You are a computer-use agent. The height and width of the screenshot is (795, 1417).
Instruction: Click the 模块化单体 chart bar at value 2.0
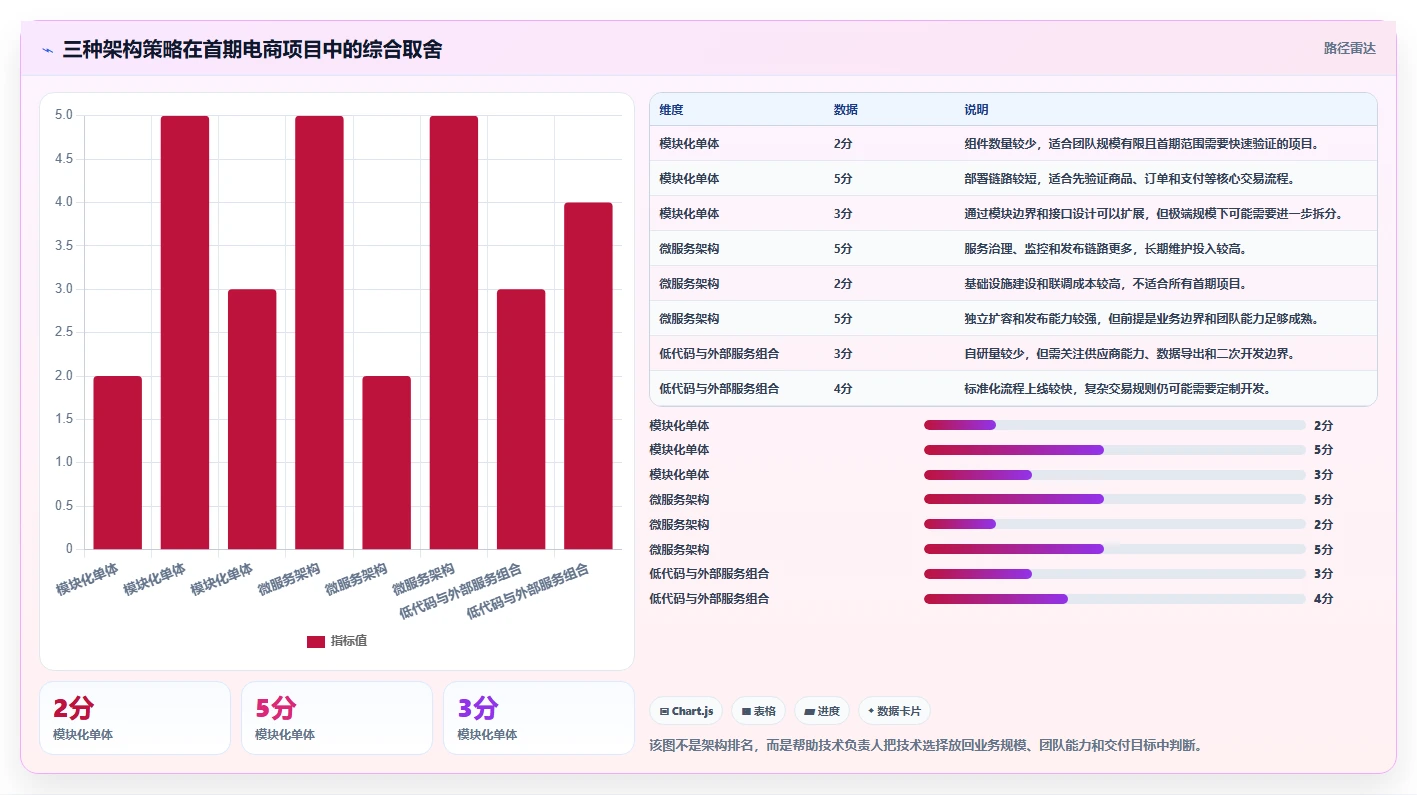click(118, 463)
